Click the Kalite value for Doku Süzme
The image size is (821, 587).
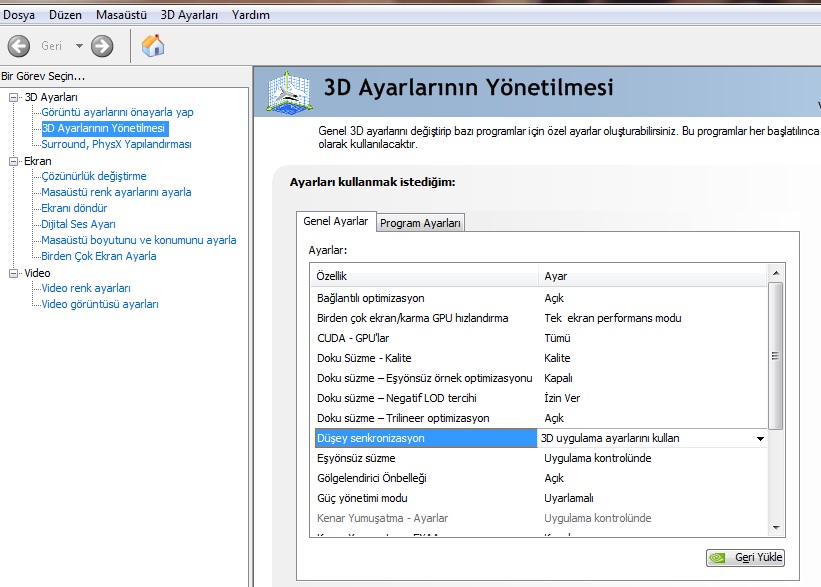[x=557, y=358]
